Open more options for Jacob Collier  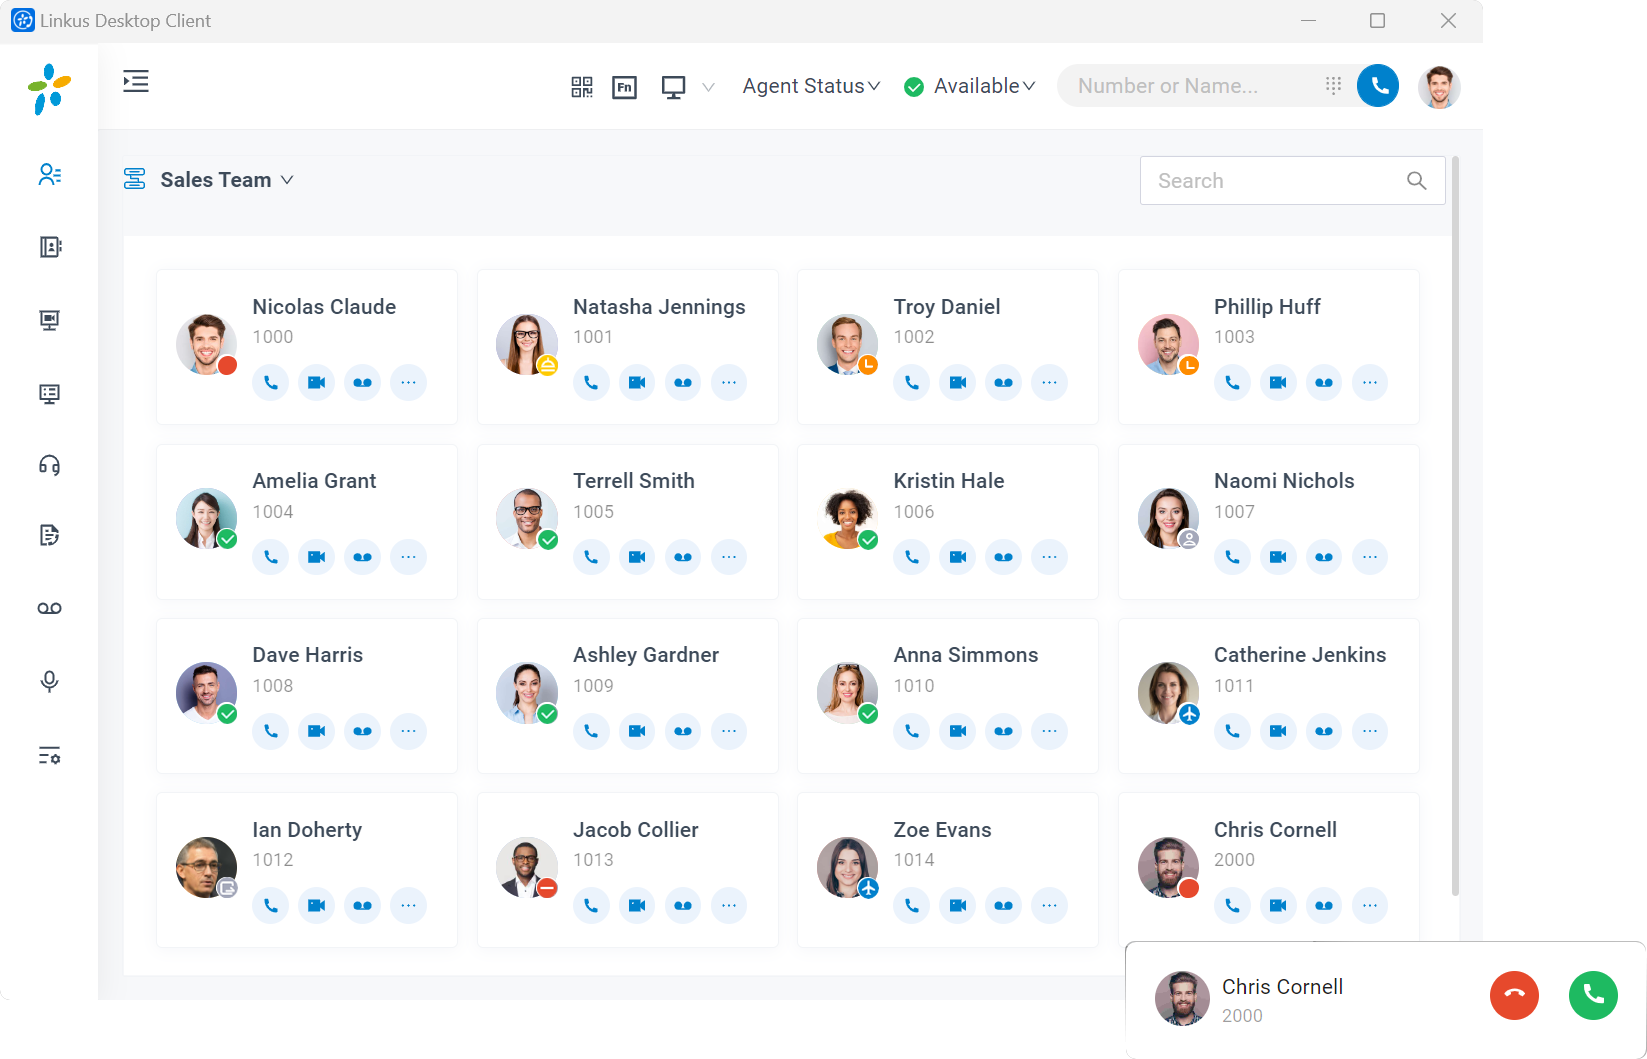pos(729,905)
